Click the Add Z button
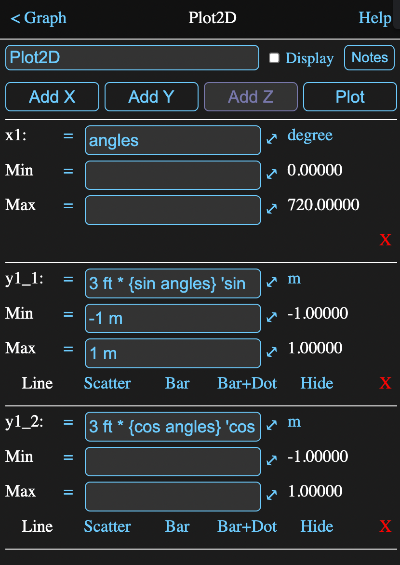Image resolution: width=400 pixels, height=565 pixels. tap(251, 97)
